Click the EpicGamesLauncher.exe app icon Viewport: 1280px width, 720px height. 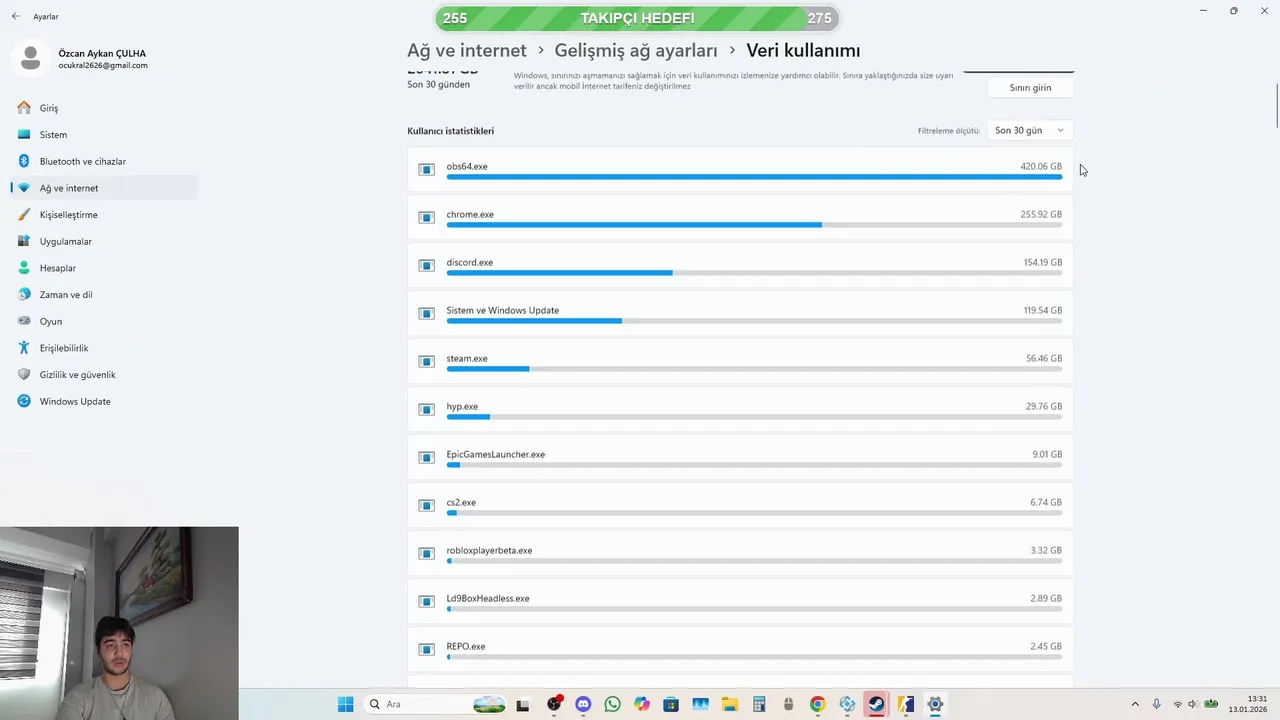tap(427, 457)
